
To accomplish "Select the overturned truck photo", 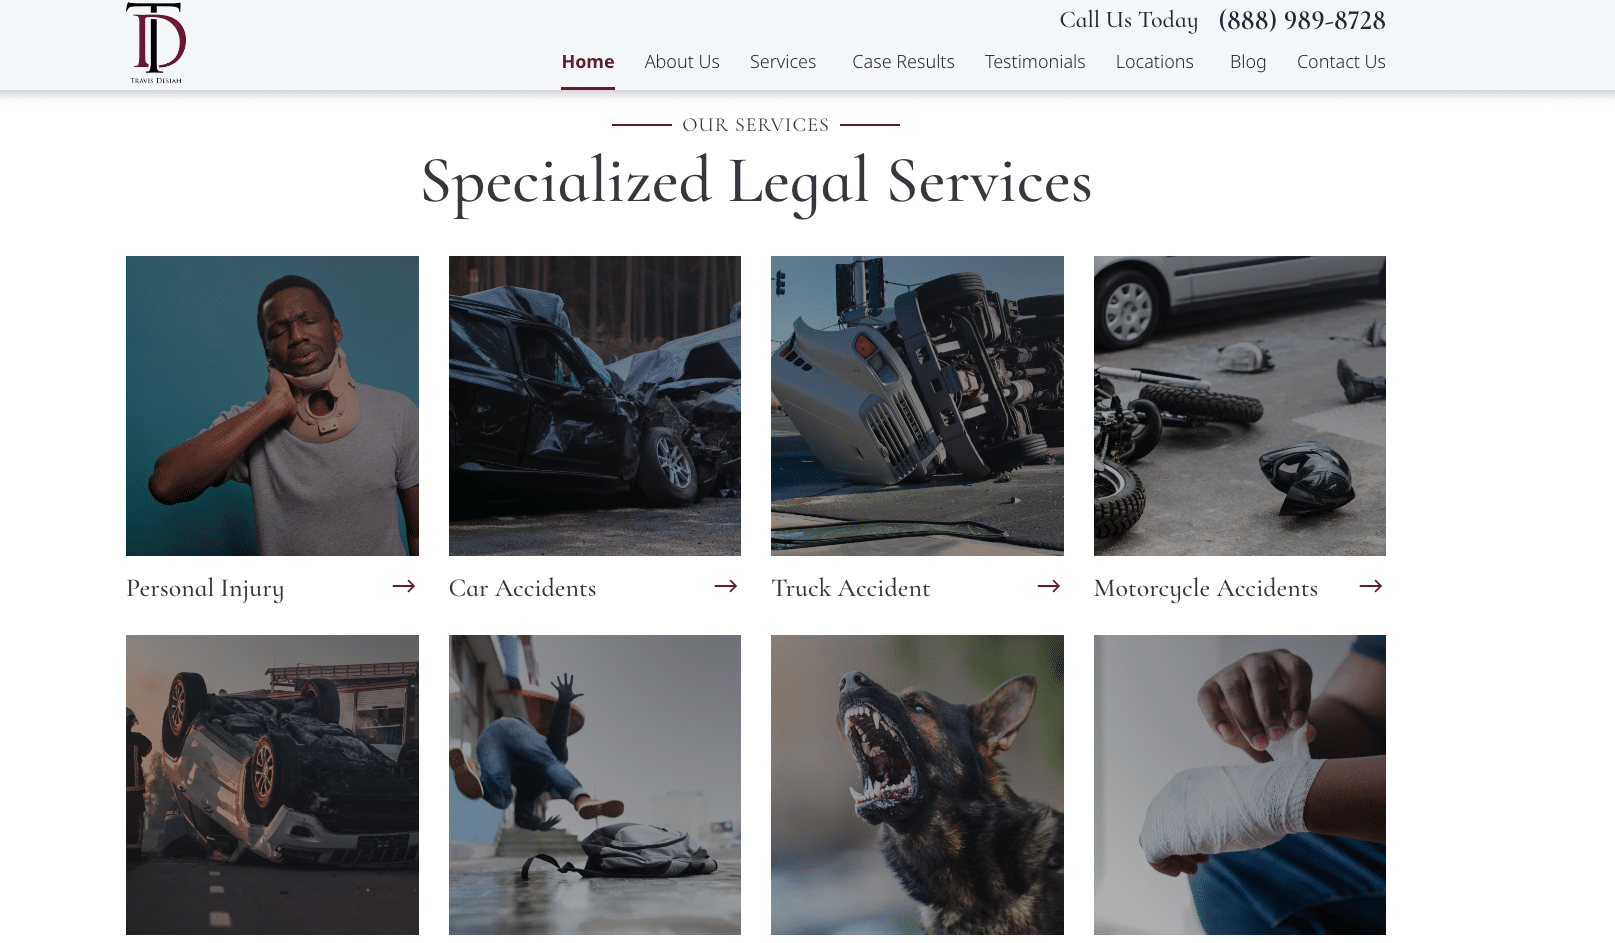I will 917,406.
